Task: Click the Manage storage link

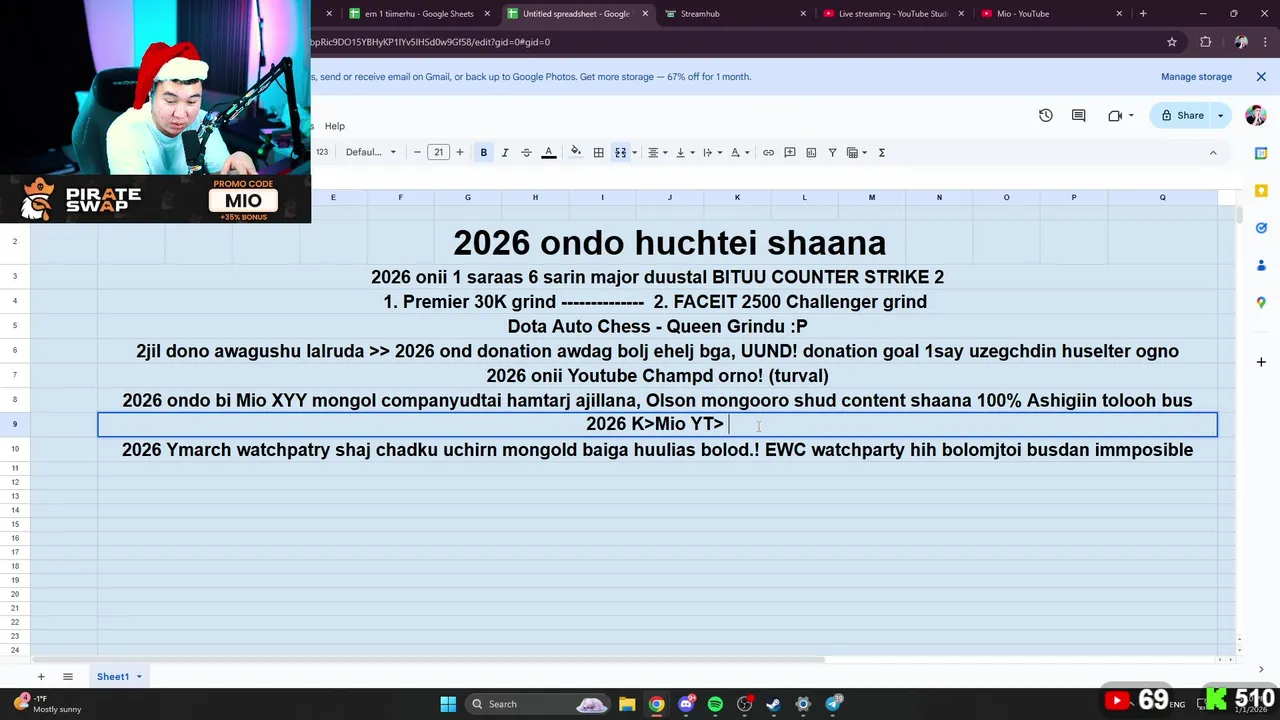Action: click(1196, 77)
